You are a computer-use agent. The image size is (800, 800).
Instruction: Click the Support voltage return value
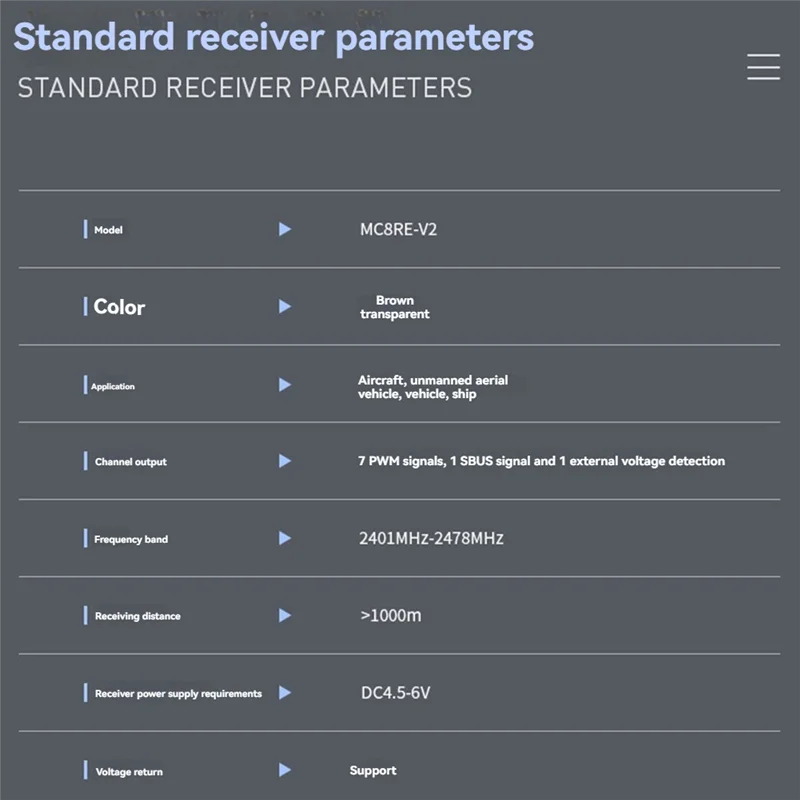coord(373,770)
